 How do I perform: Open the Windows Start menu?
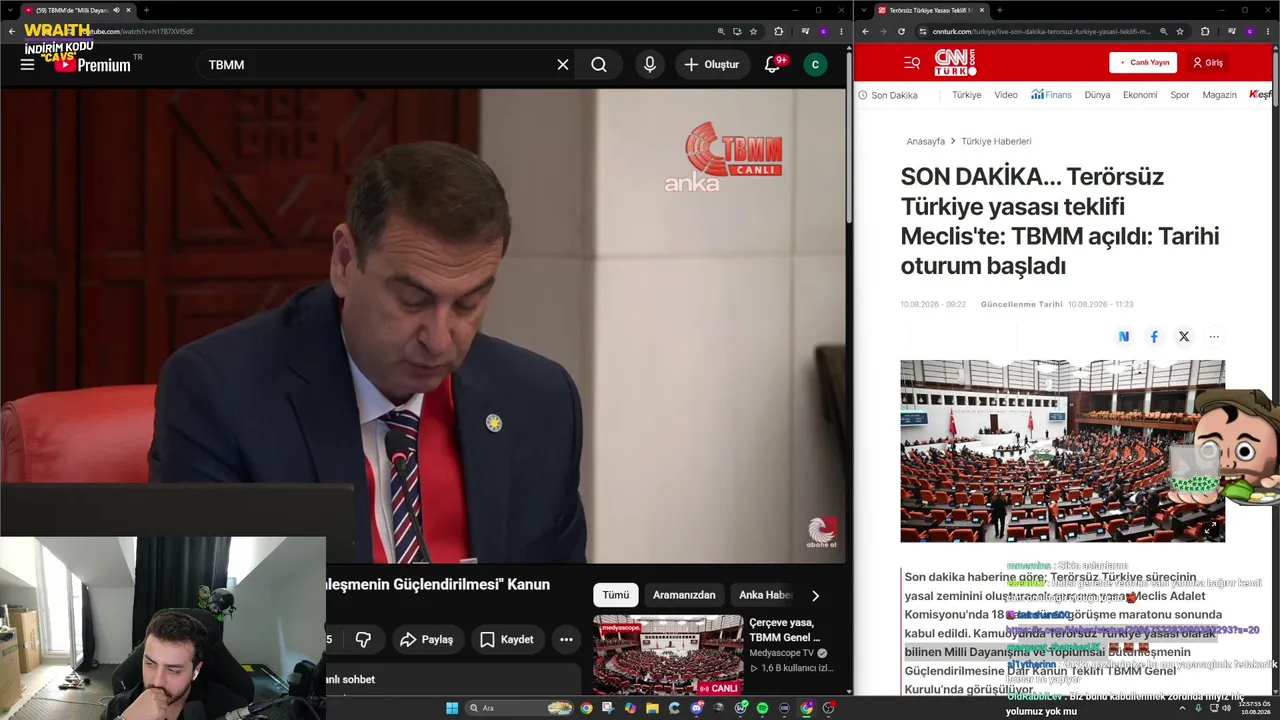(x=452, y=708)
